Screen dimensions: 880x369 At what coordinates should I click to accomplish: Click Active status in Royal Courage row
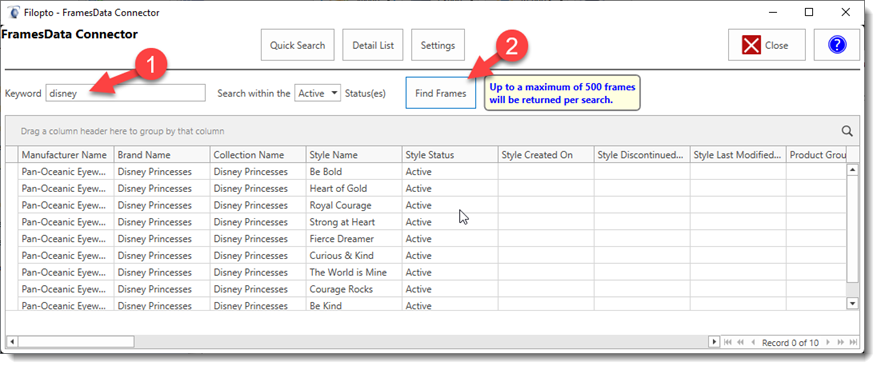(450, 205)
